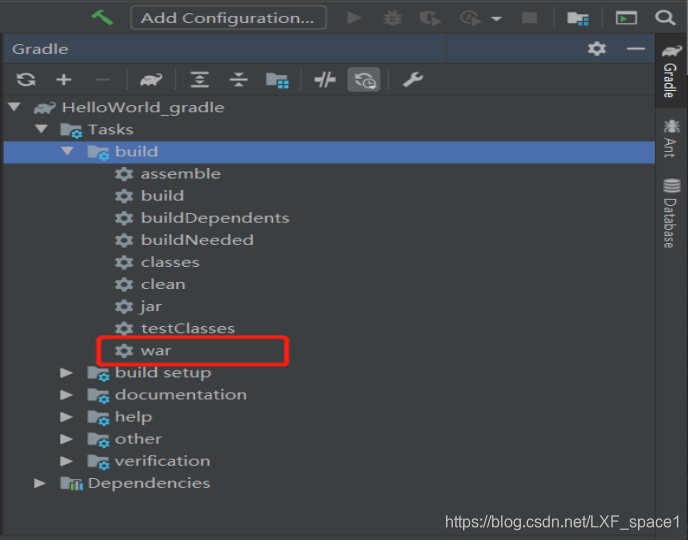This screenshot has height=541, width=689.
Task: Click the Debug bug icon in top toolbar
Action: point(392,18)
